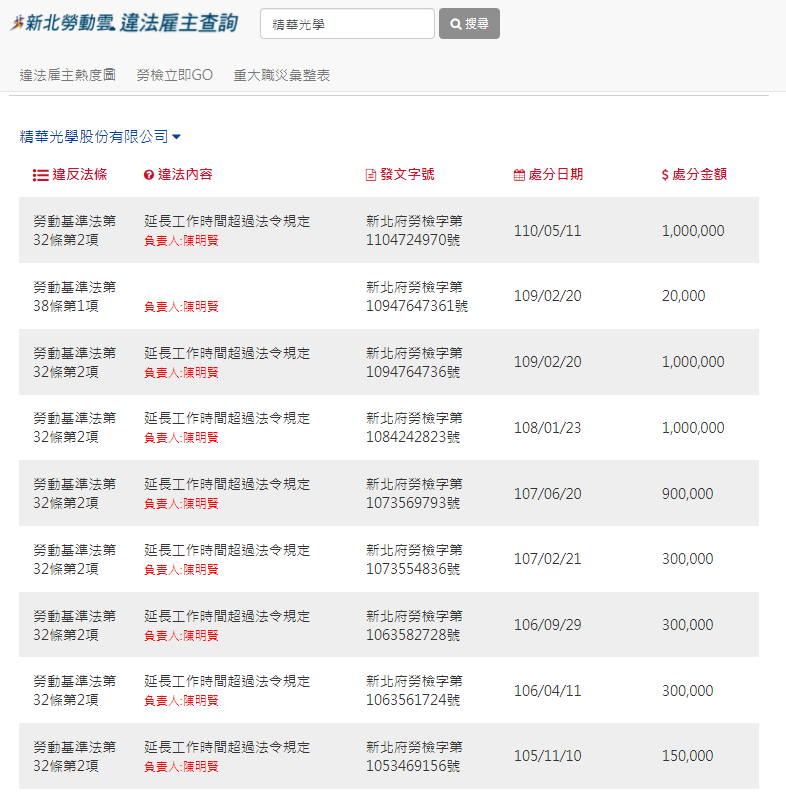Viewport: 786px width, 803px height.
Task: Open the 違法雇主熱度圖 menu item
Action: click(x=68, y=75)
